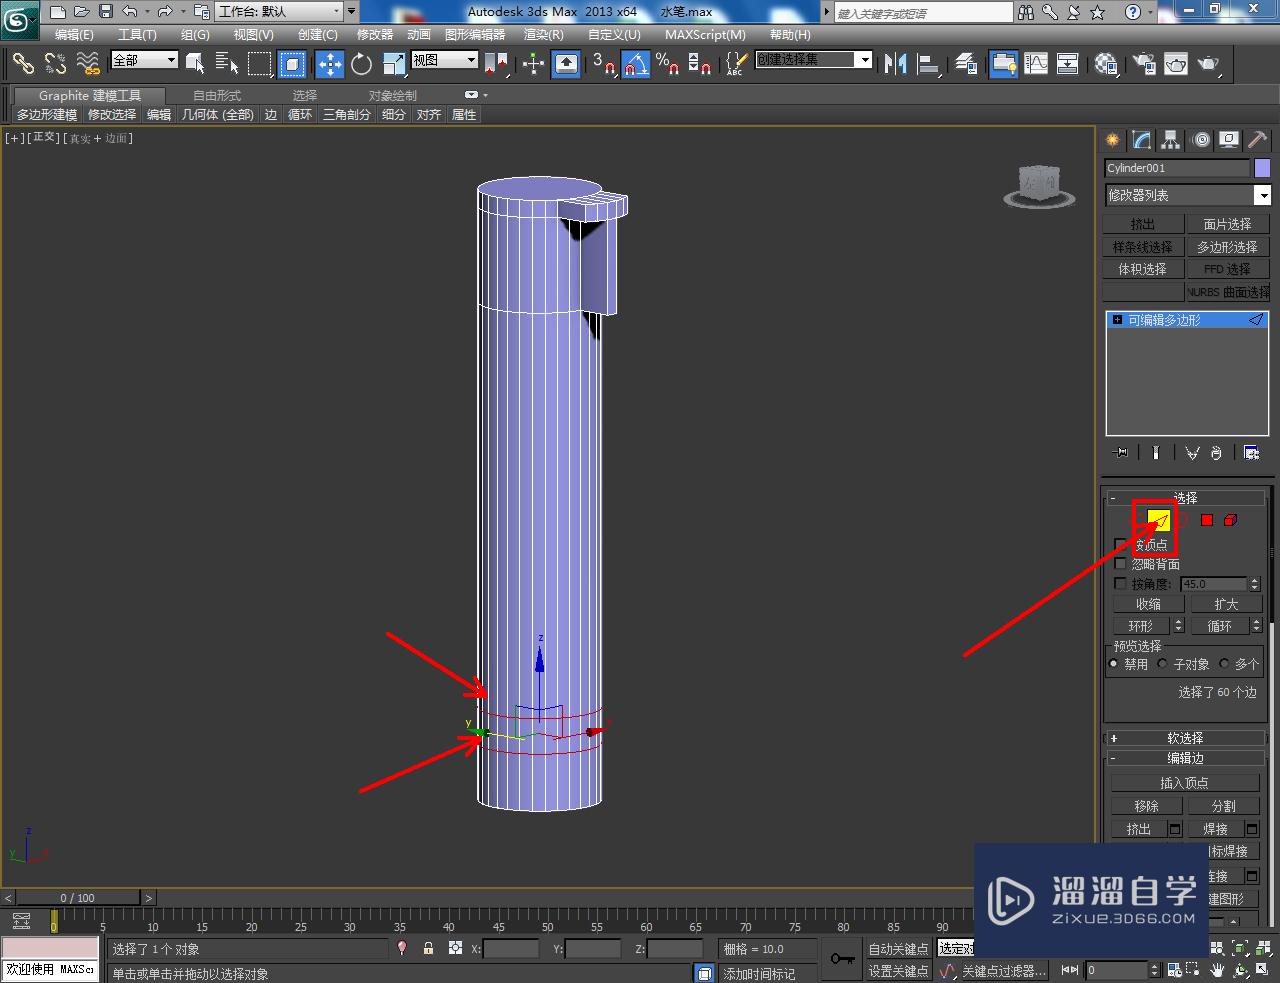Click the 收缩 shrink selection button
The image size is (1280, 983).
pyautogui.click(x=1148, y=604)
